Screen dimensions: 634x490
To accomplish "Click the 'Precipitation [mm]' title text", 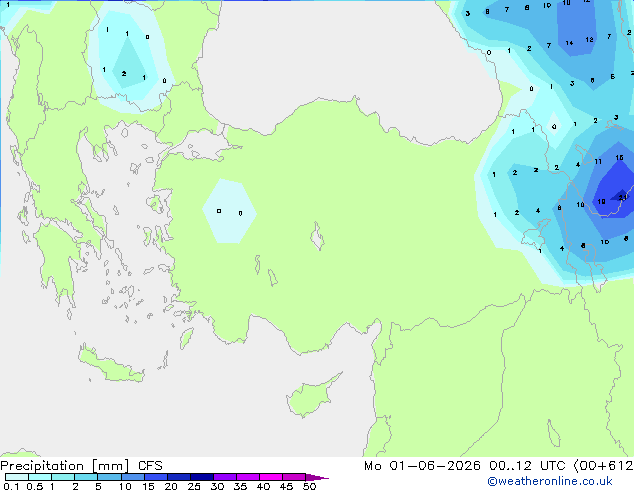I will (65, 466).
